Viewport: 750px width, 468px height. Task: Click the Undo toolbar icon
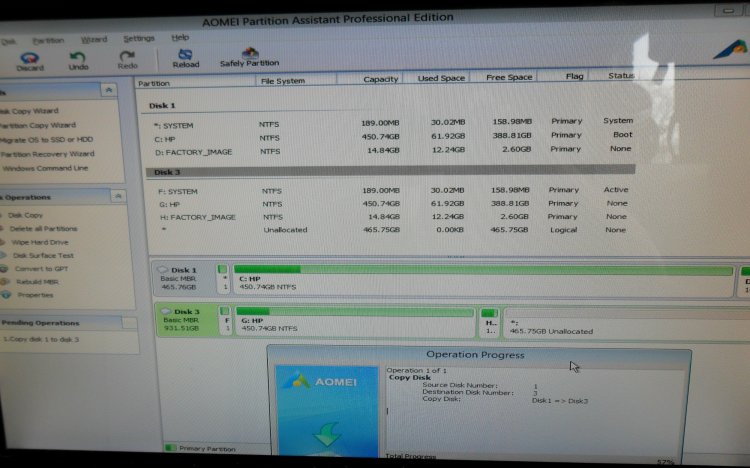(78, 61)
